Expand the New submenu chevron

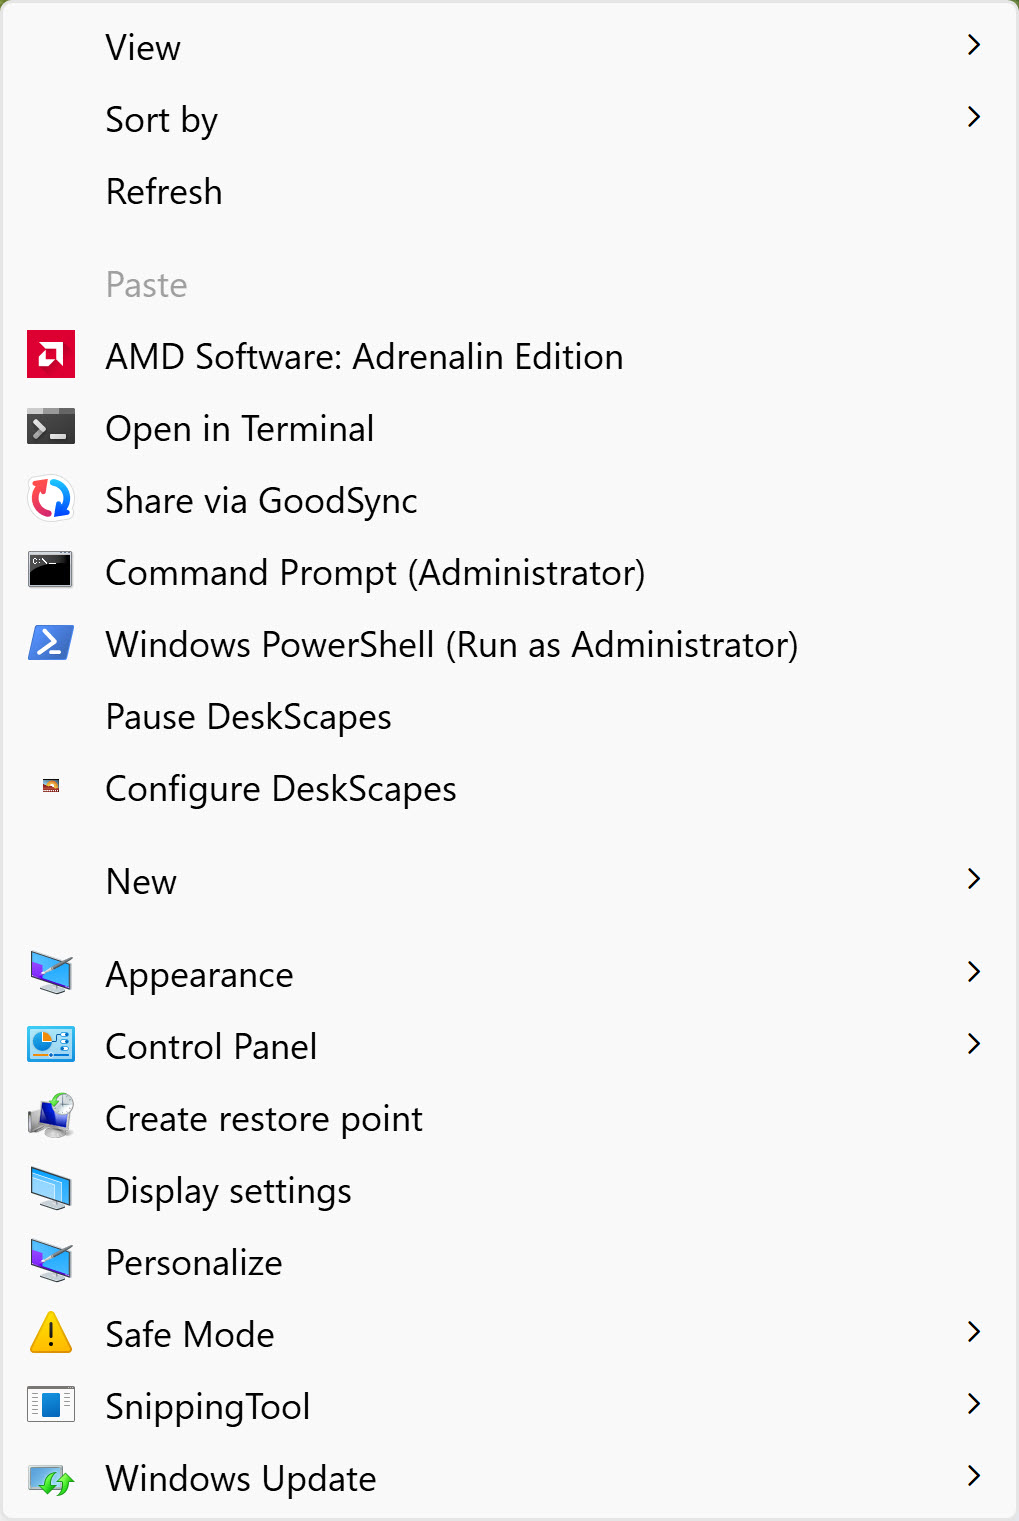[x=974, y=879]
